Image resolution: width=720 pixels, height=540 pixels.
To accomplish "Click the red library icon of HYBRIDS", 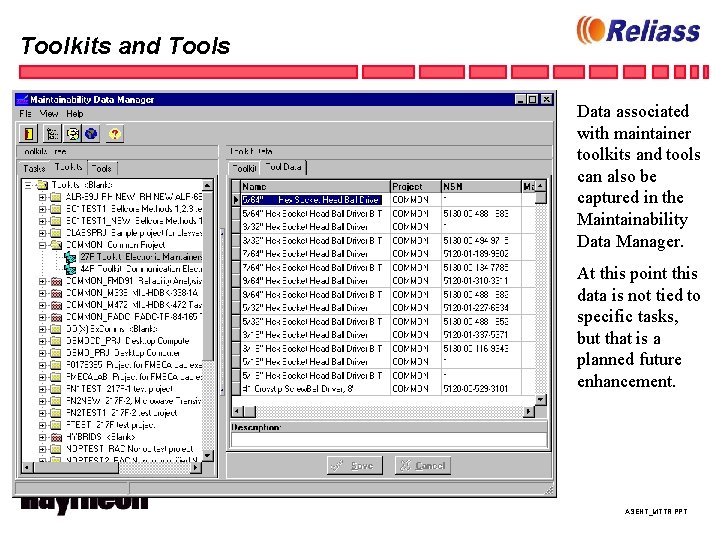I will pos(56,437).
